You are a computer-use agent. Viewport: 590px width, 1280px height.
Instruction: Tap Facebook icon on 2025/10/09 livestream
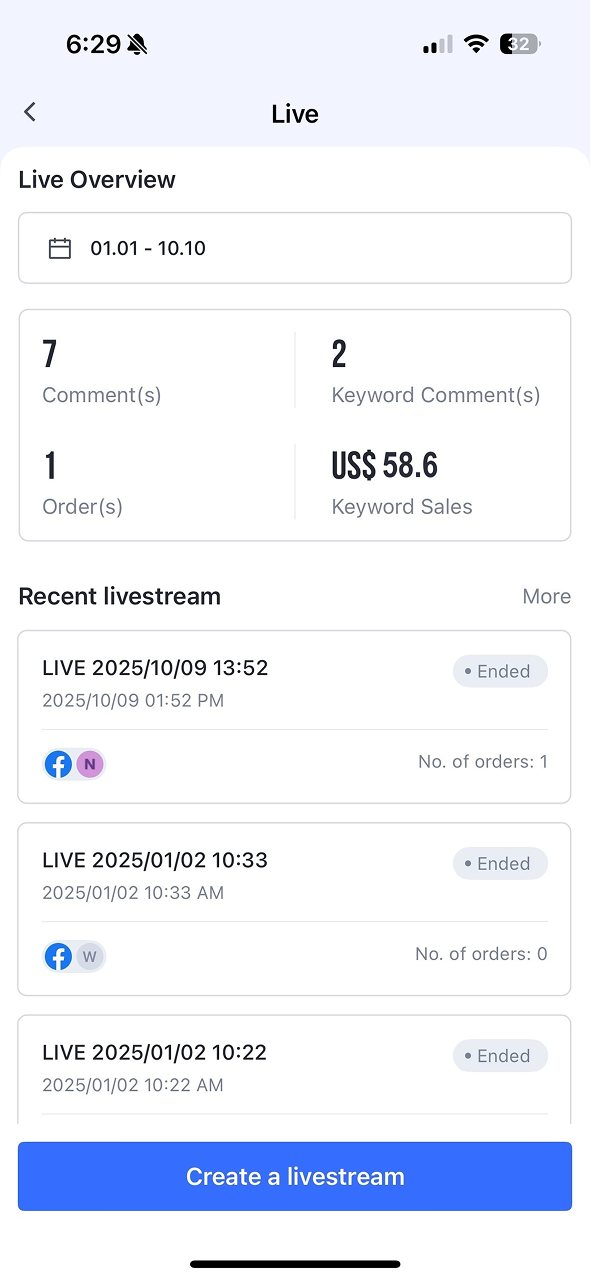click(59, 765)
